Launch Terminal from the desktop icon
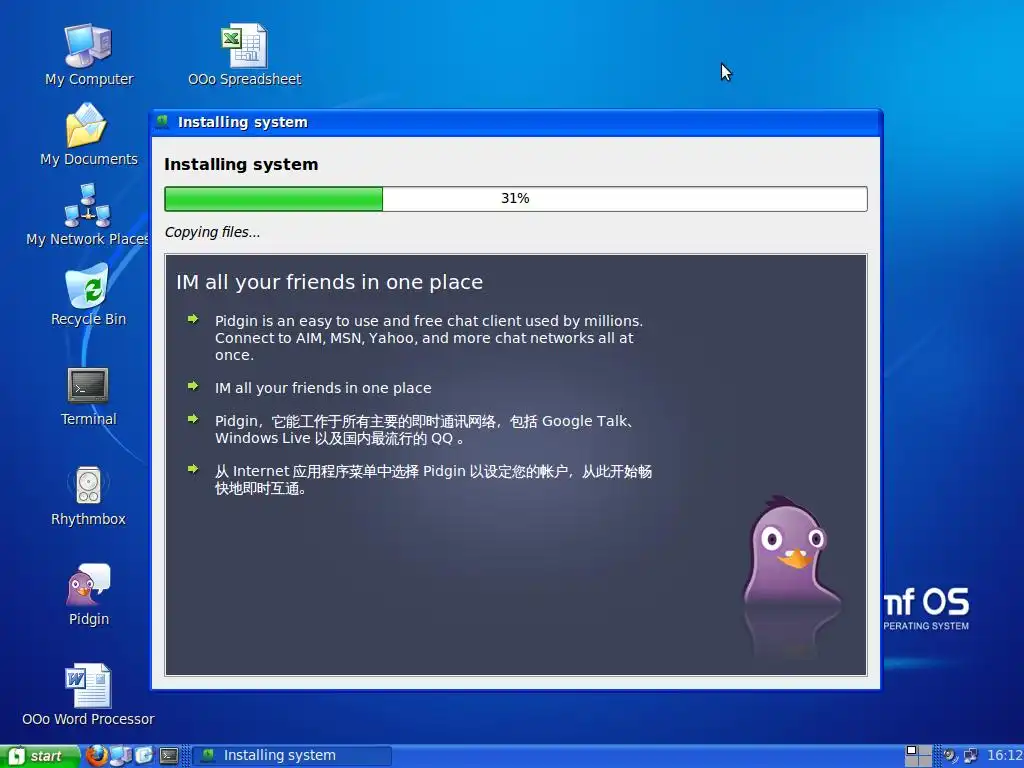Screen dimensions: 1024x768 (88, 396)
